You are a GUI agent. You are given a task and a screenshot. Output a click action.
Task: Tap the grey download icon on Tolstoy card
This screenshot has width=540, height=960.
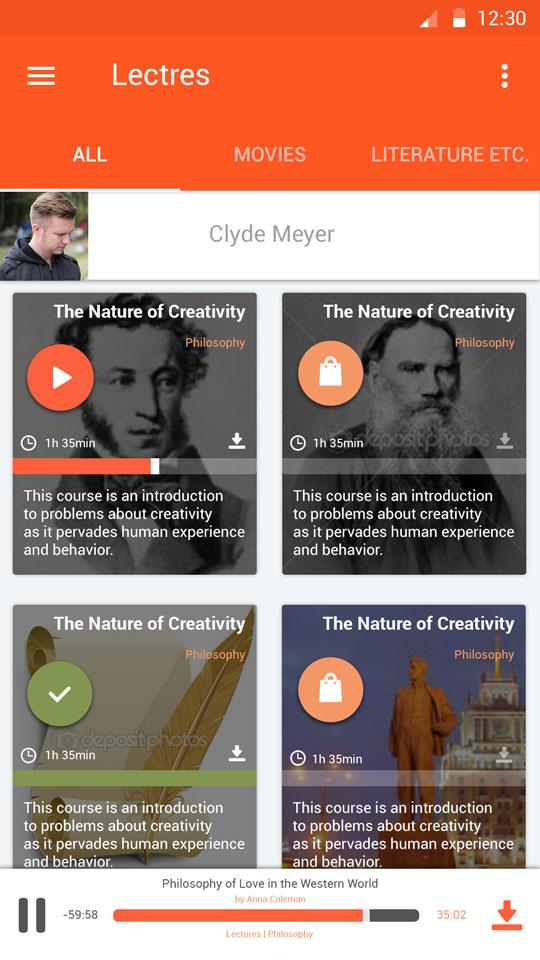(x=505, y=441)
